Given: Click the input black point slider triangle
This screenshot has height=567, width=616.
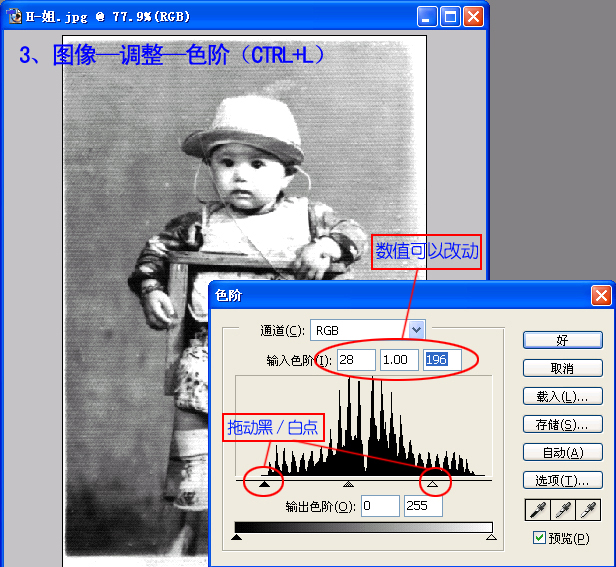Looking at the screenshot, I should (264, 484).
